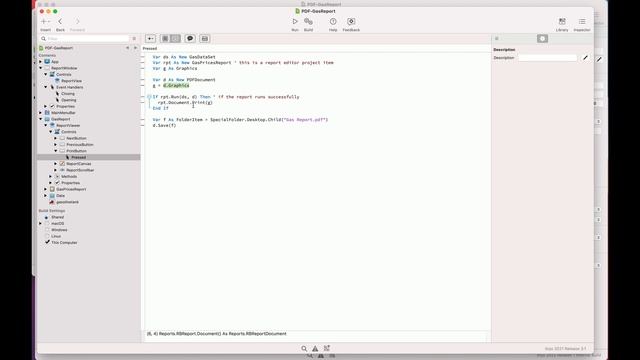Click the 'Var d As New PDFDocument' code line

point(184,80)
